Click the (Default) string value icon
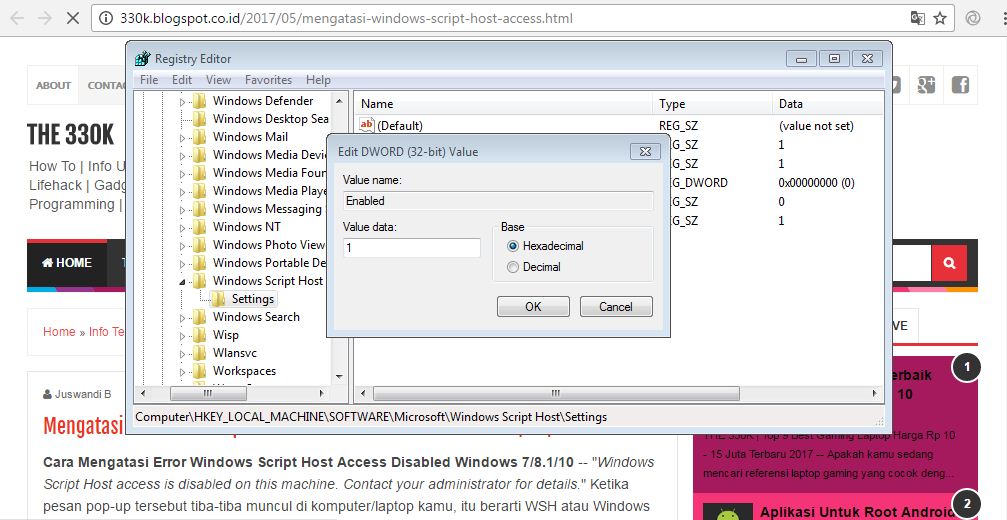This screenshot has height=520, width=1007. click(367, 125)
